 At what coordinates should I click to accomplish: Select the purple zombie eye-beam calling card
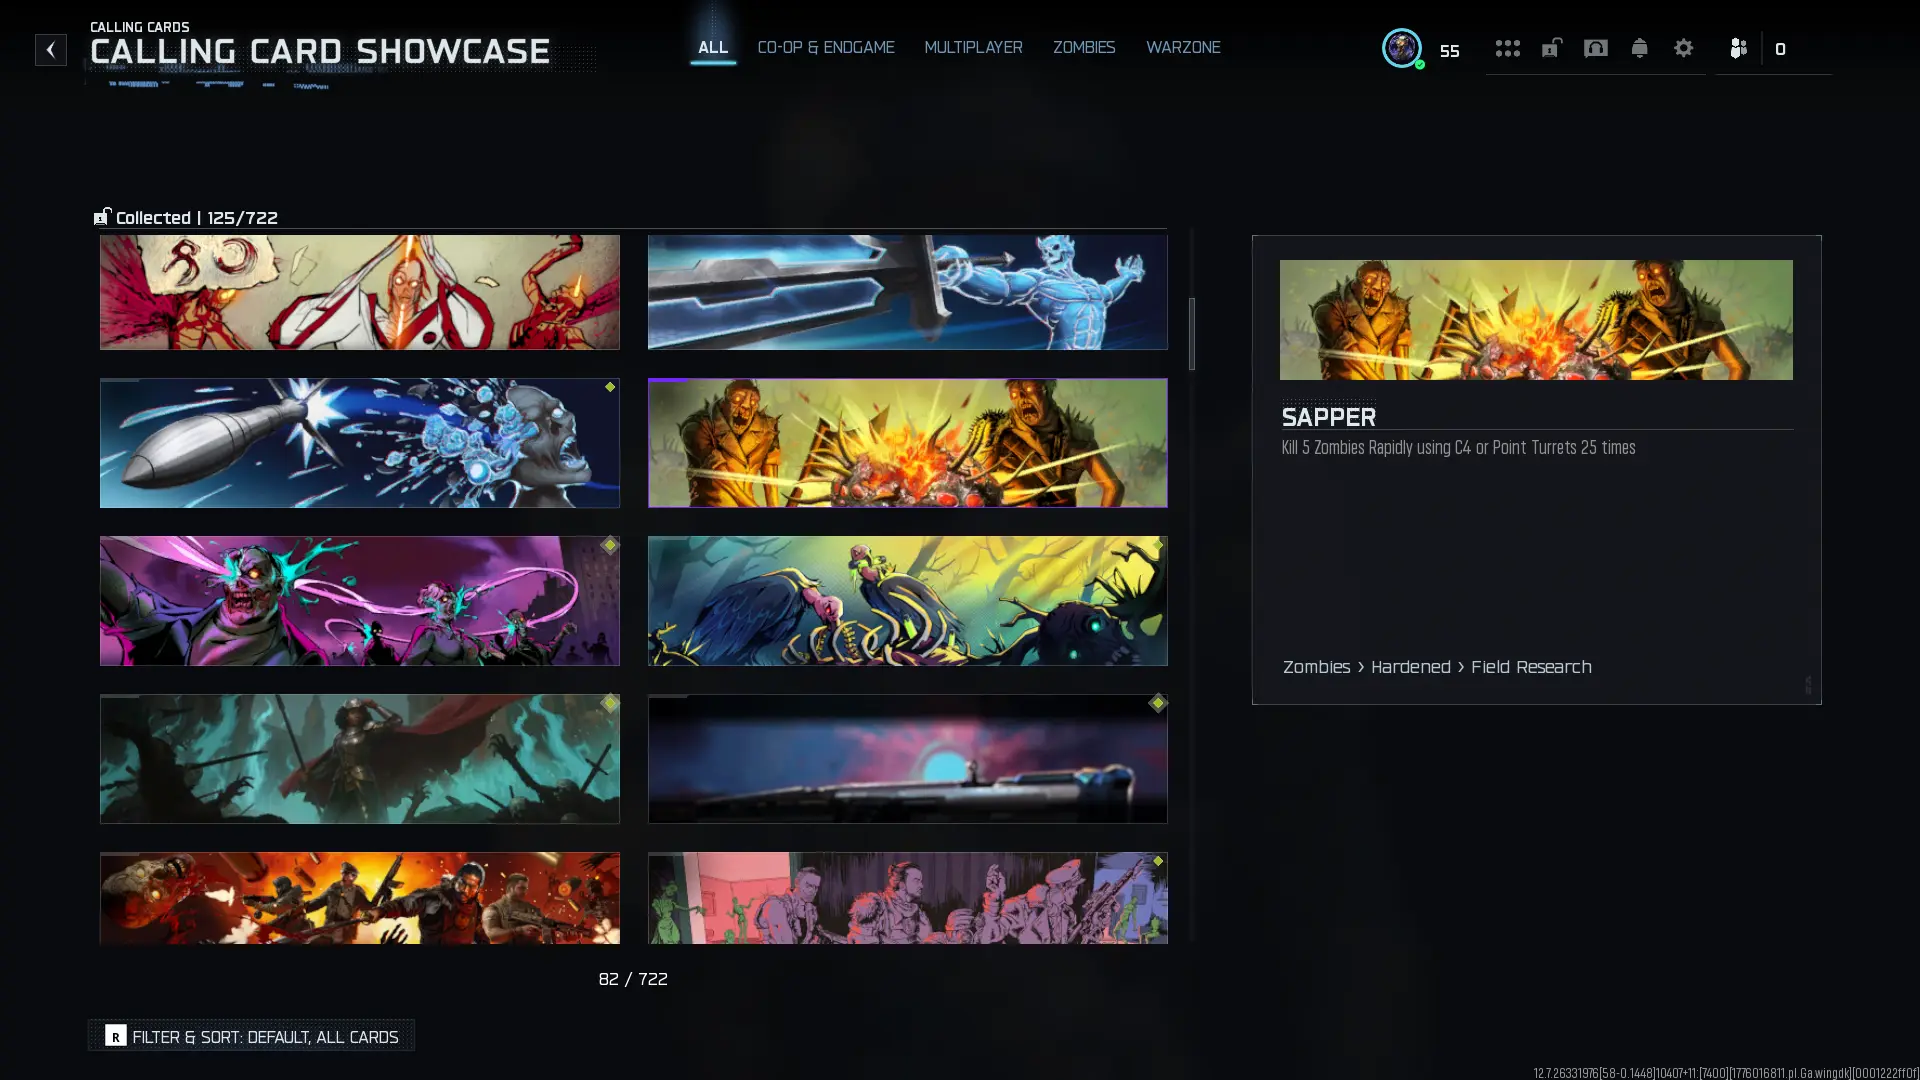[x=359, y=600]
